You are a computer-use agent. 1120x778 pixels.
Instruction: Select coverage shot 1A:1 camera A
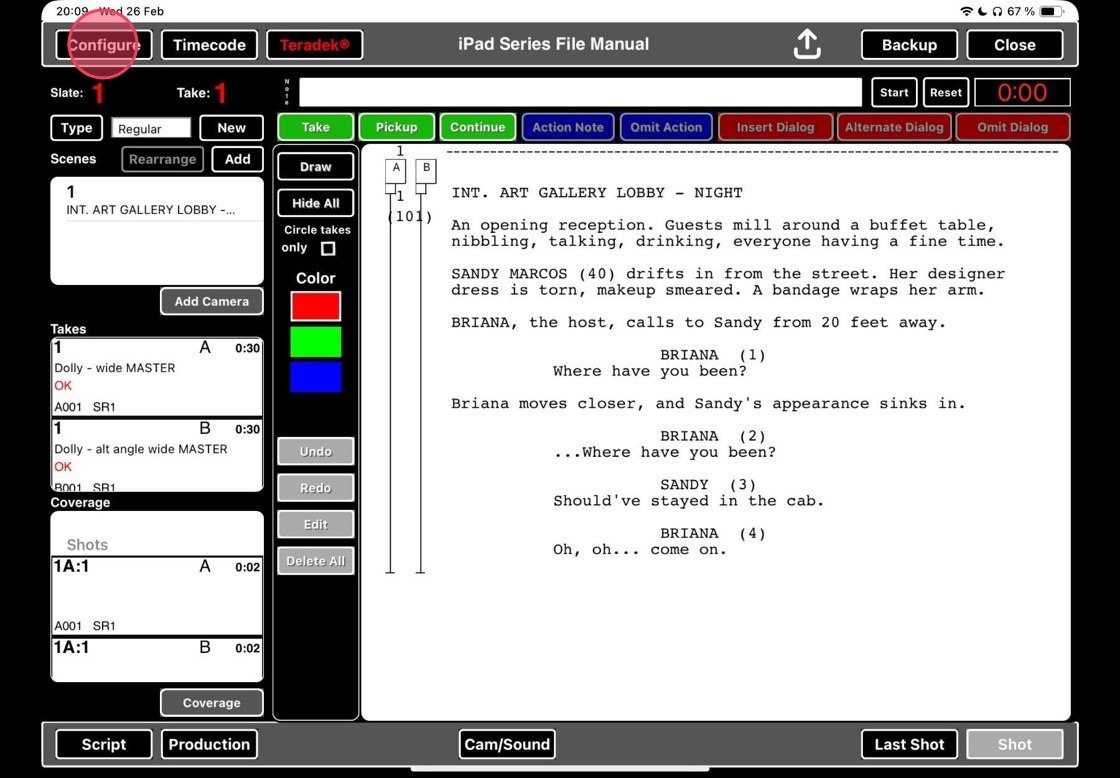click(x=157, y=596)
